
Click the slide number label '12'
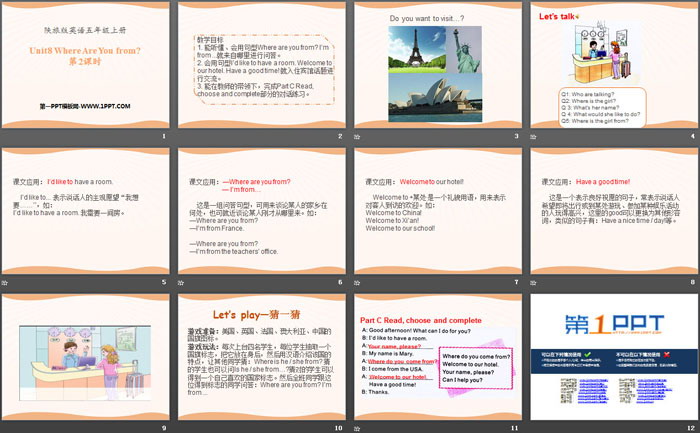click(691, 428)
